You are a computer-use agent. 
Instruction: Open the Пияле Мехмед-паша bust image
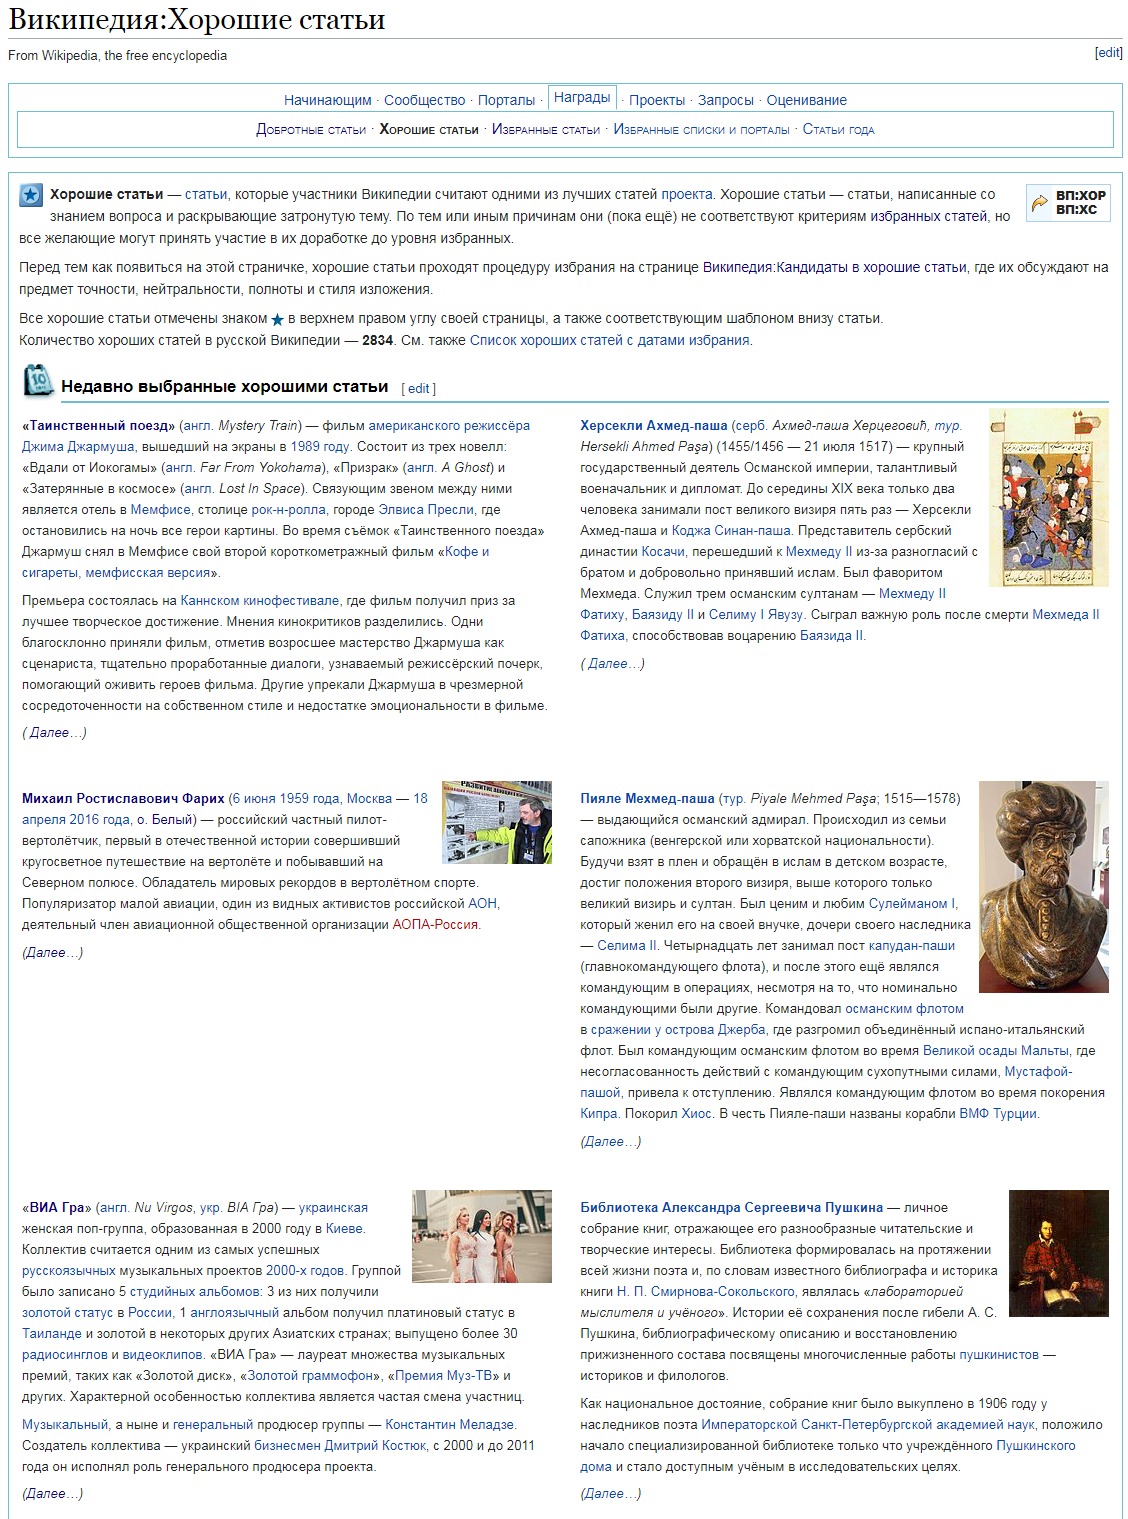point(1043,886)
